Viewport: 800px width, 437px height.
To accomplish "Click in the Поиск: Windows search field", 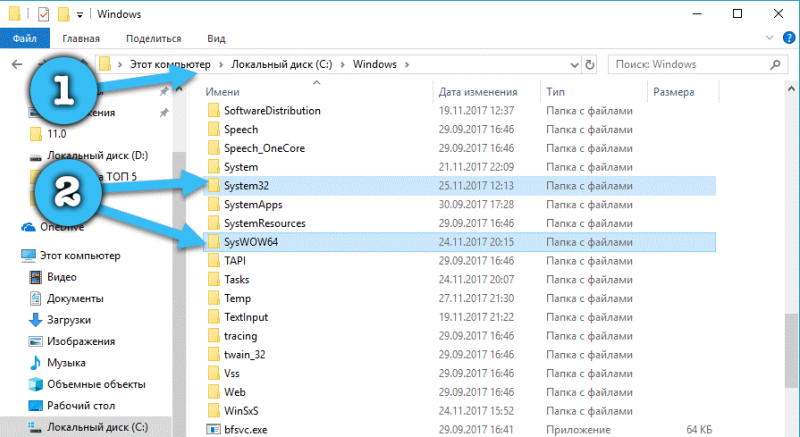I will coord(689,65).
